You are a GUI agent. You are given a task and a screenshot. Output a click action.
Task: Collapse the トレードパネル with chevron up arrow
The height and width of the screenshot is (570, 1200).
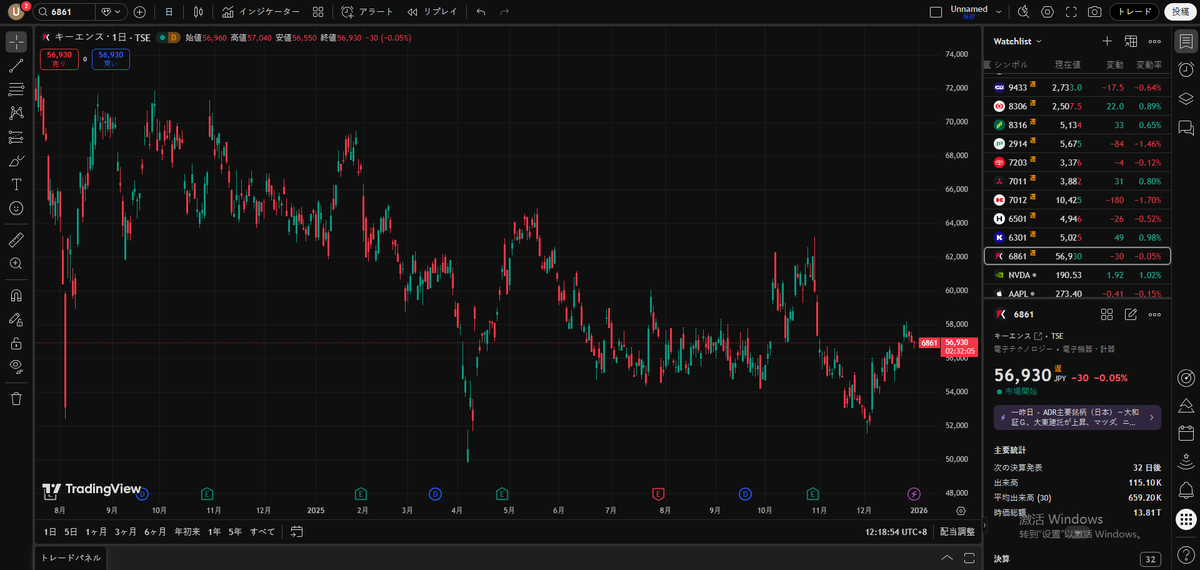(x=947, y=557)
